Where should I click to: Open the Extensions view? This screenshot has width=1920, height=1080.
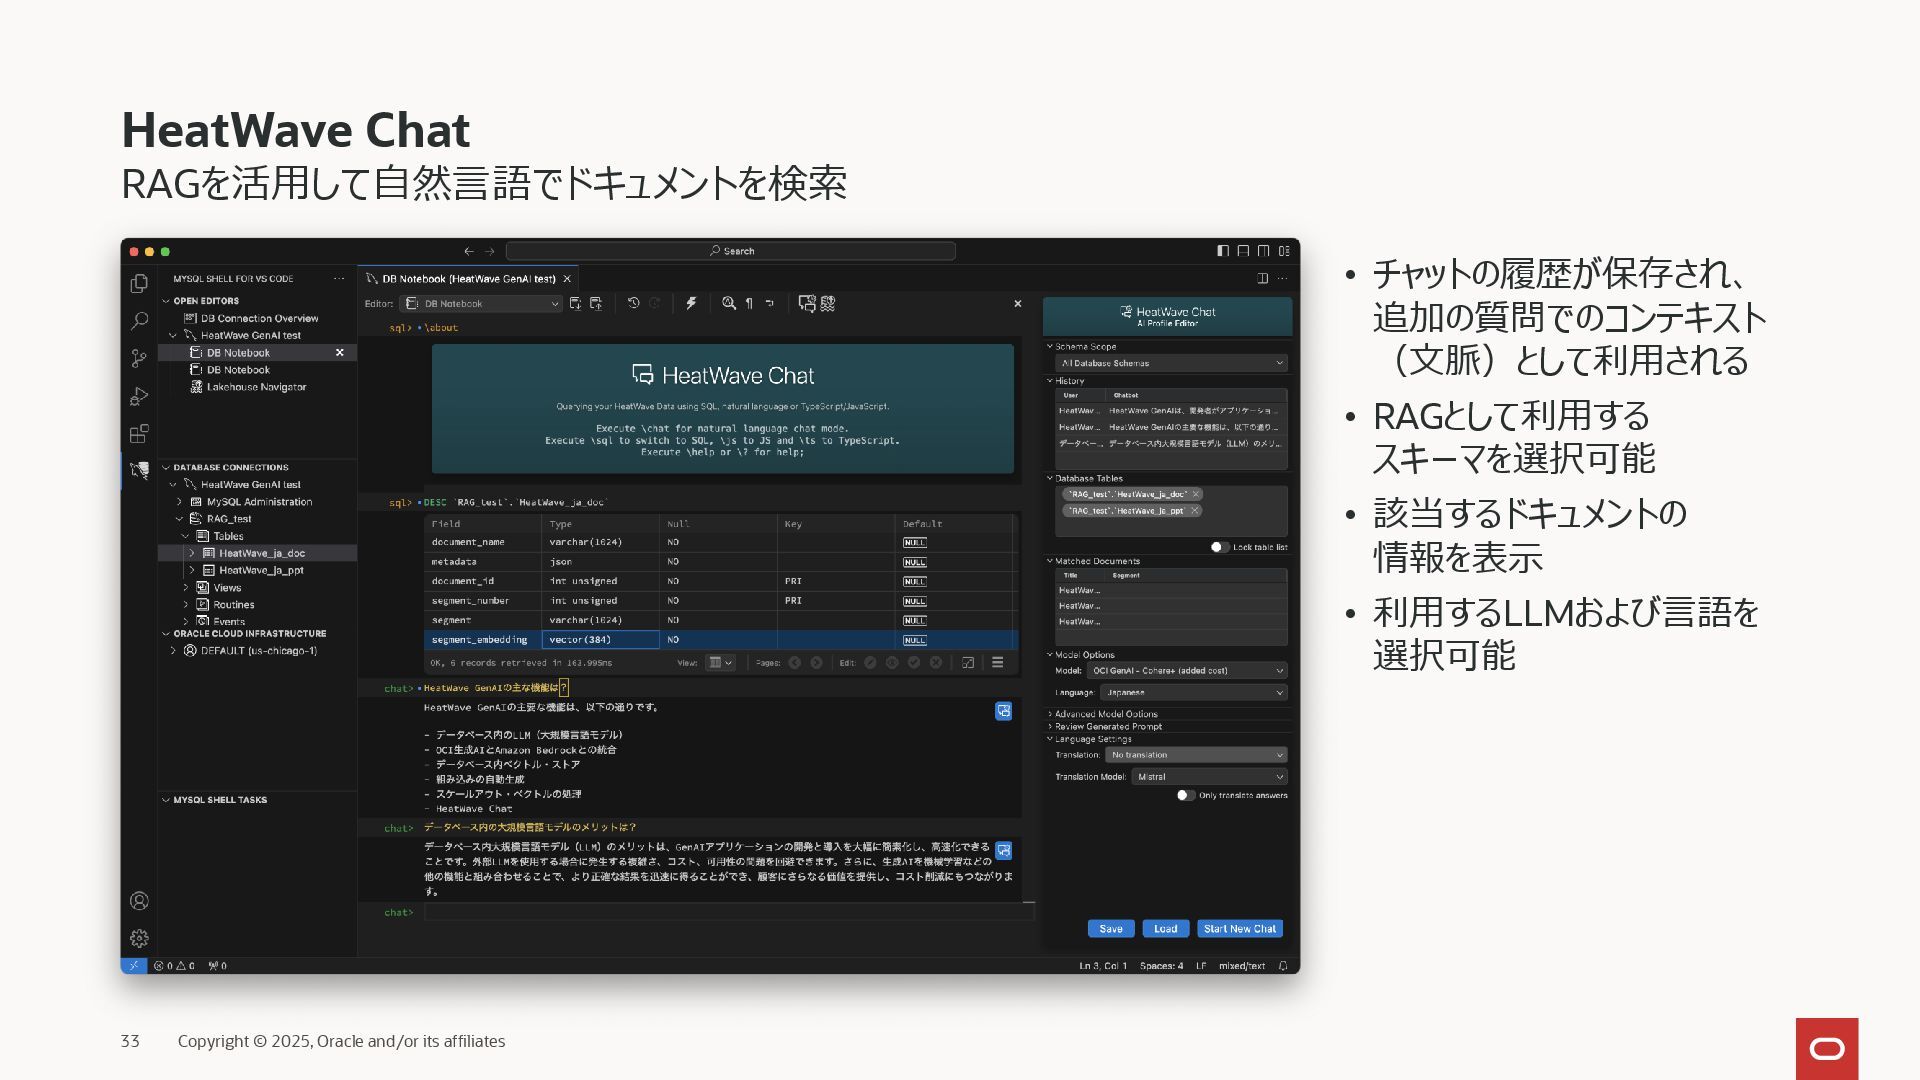pos(139,434)
